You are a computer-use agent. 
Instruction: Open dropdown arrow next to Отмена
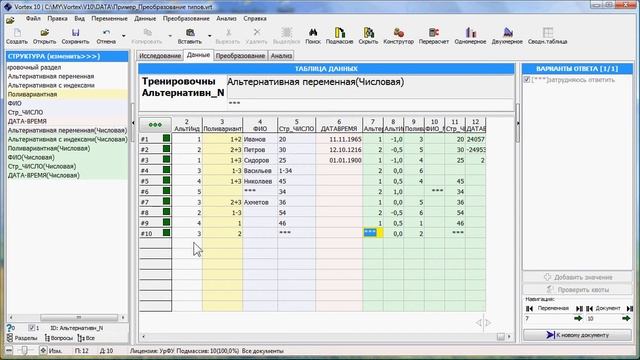124,36
